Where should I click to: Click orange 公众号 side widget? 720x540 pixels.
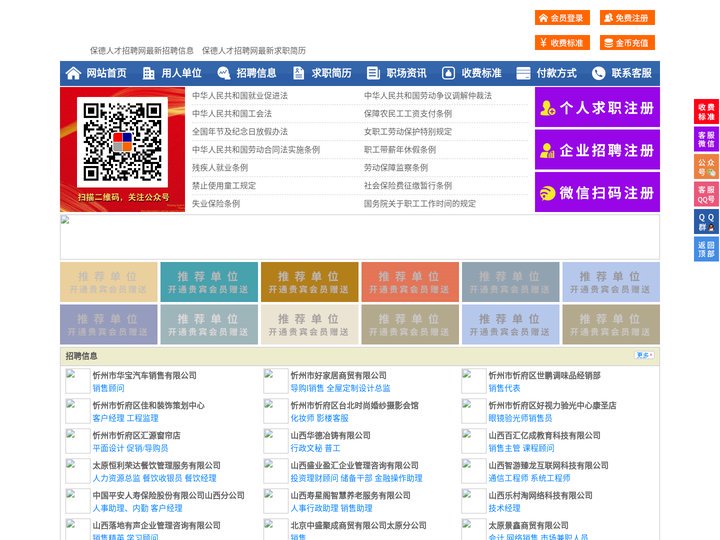pos(706,167)
